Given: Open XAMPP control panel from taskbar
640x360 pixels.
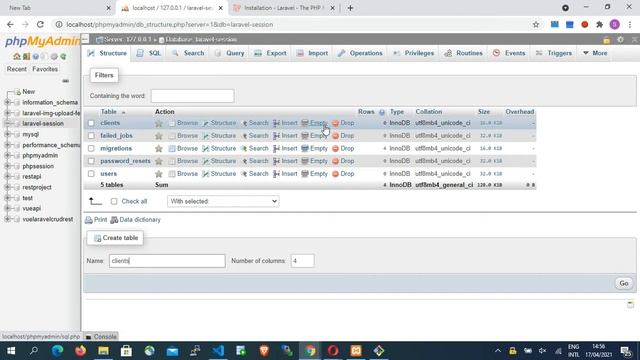Looking at the screenshot, I should [x=356, y=351].
